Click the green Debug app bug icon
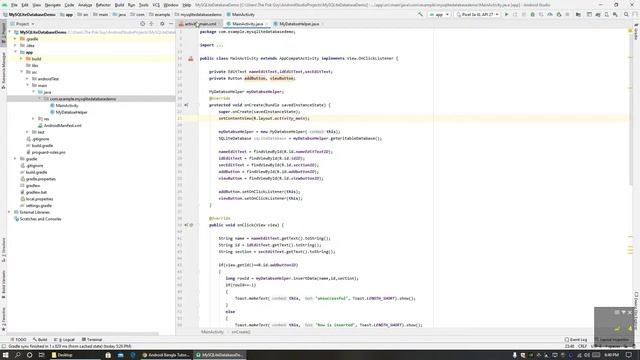 tap(533, 14)
